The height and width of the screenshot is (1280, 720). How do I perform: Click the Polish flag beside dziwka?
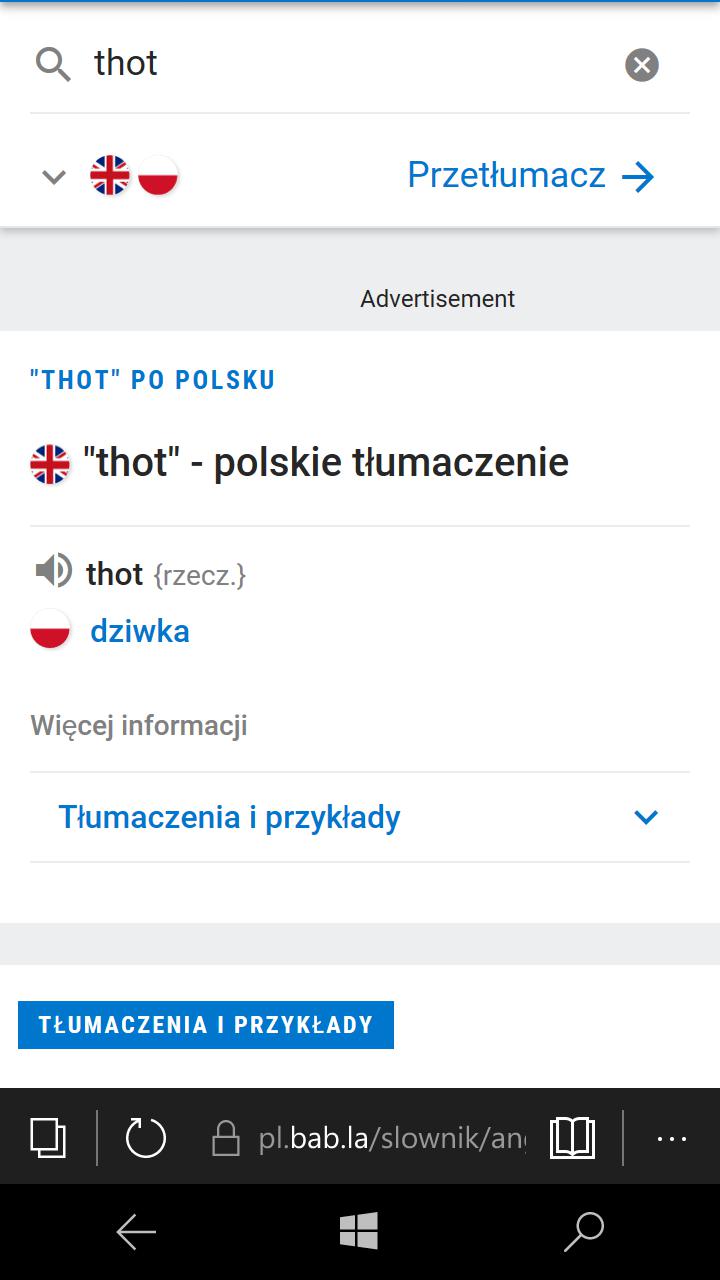[x=50, y=629]
